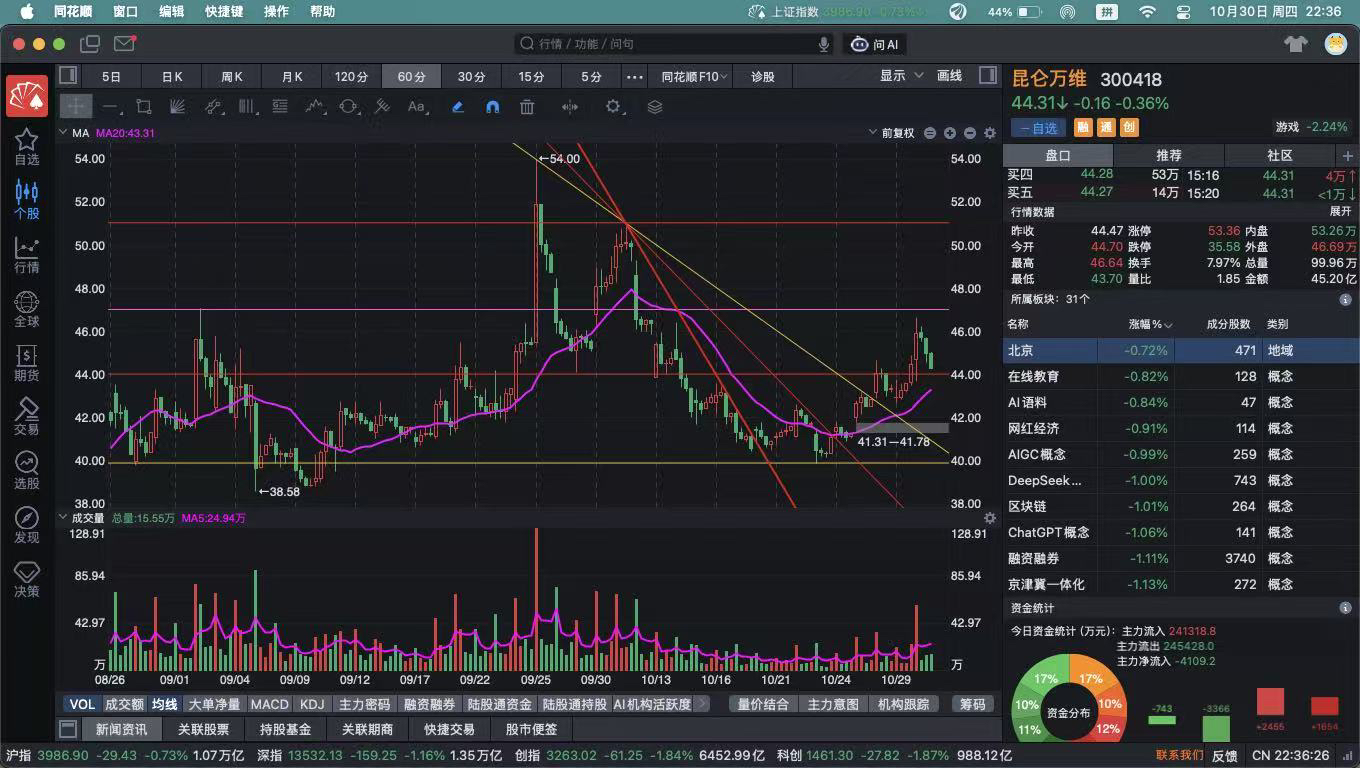
Task: Click the 筹码 chips button
Action: tap(972, 704)
